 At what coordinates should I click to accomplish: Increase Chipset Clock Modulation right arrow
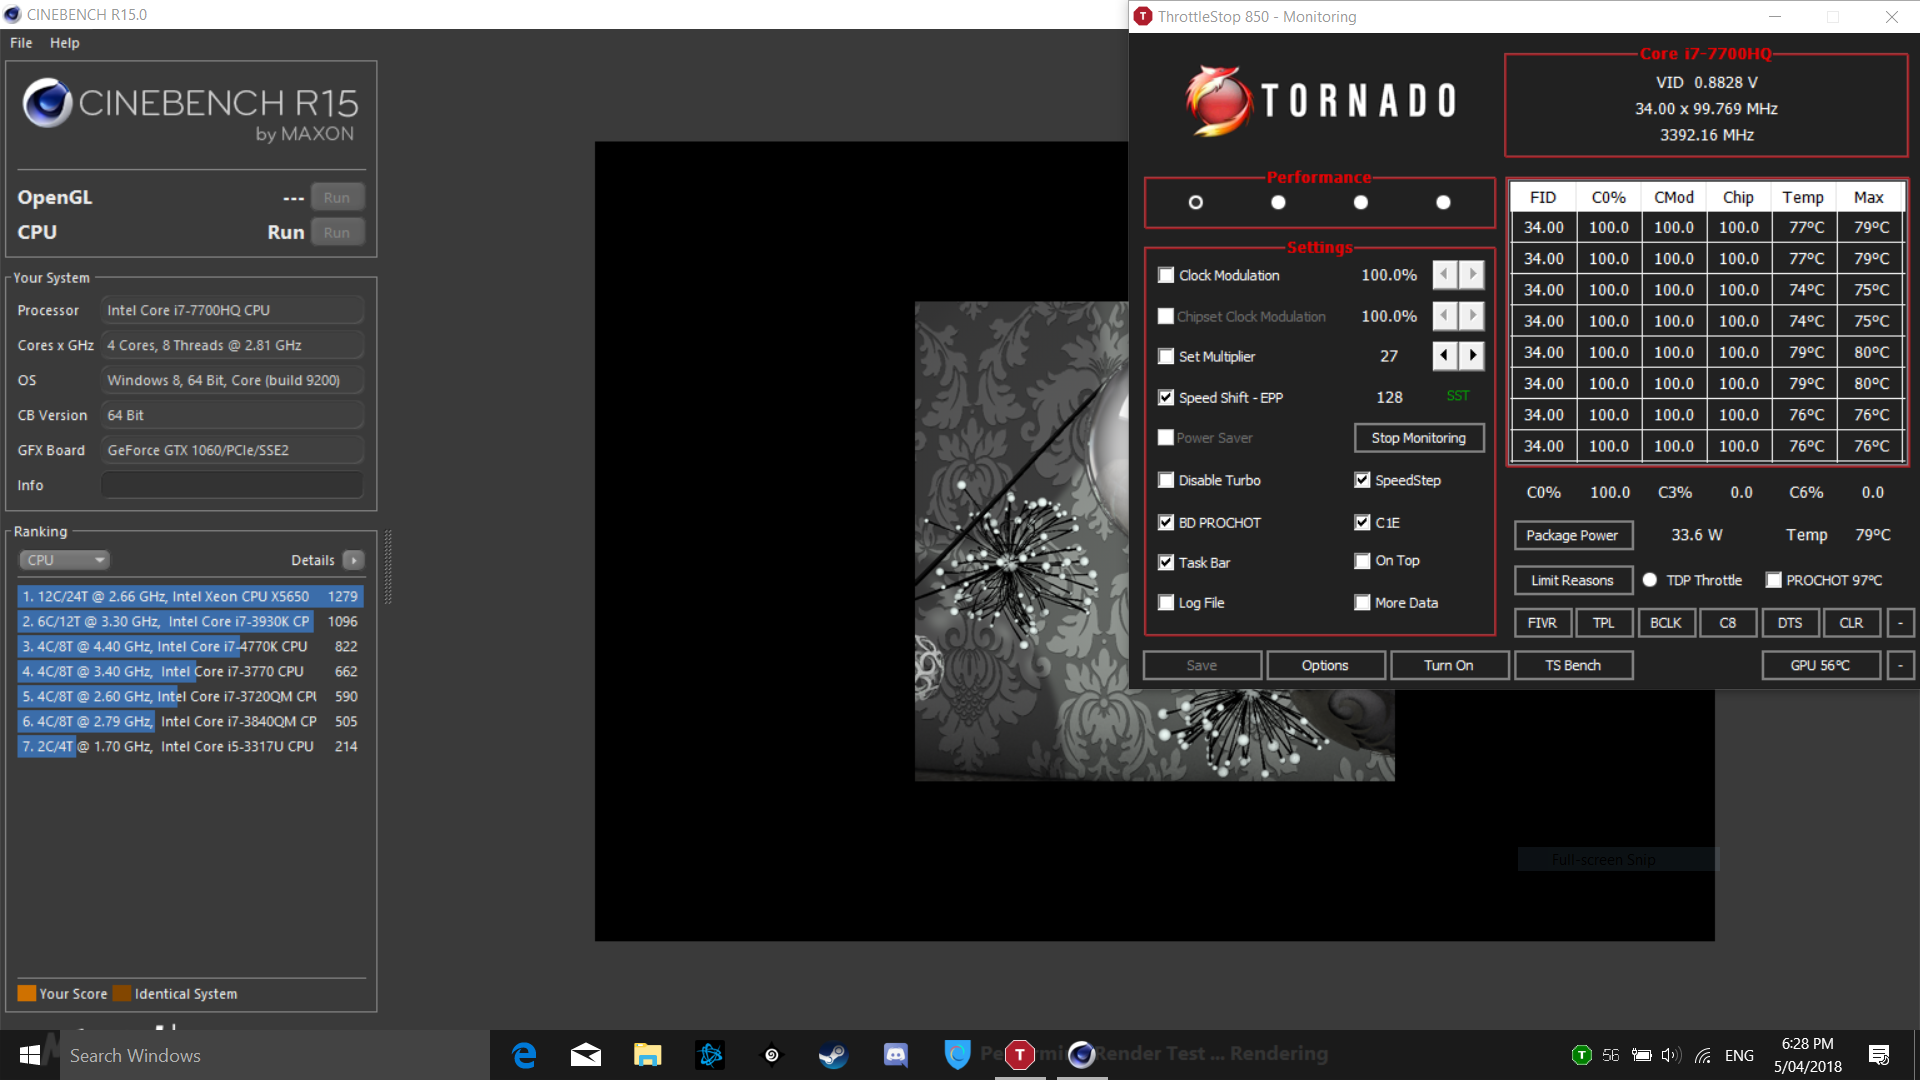(x=1472, y=316)
